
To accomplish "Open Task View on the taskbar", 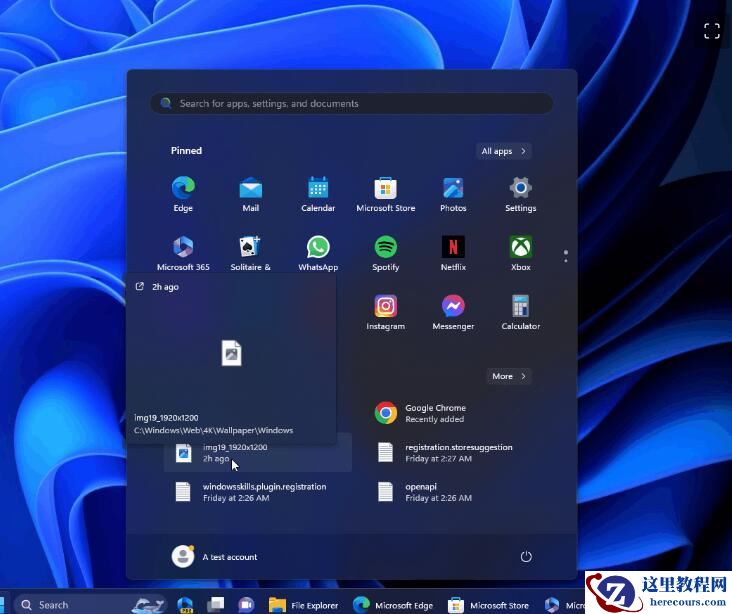I will pyautogui.click(x=216, y=605).
